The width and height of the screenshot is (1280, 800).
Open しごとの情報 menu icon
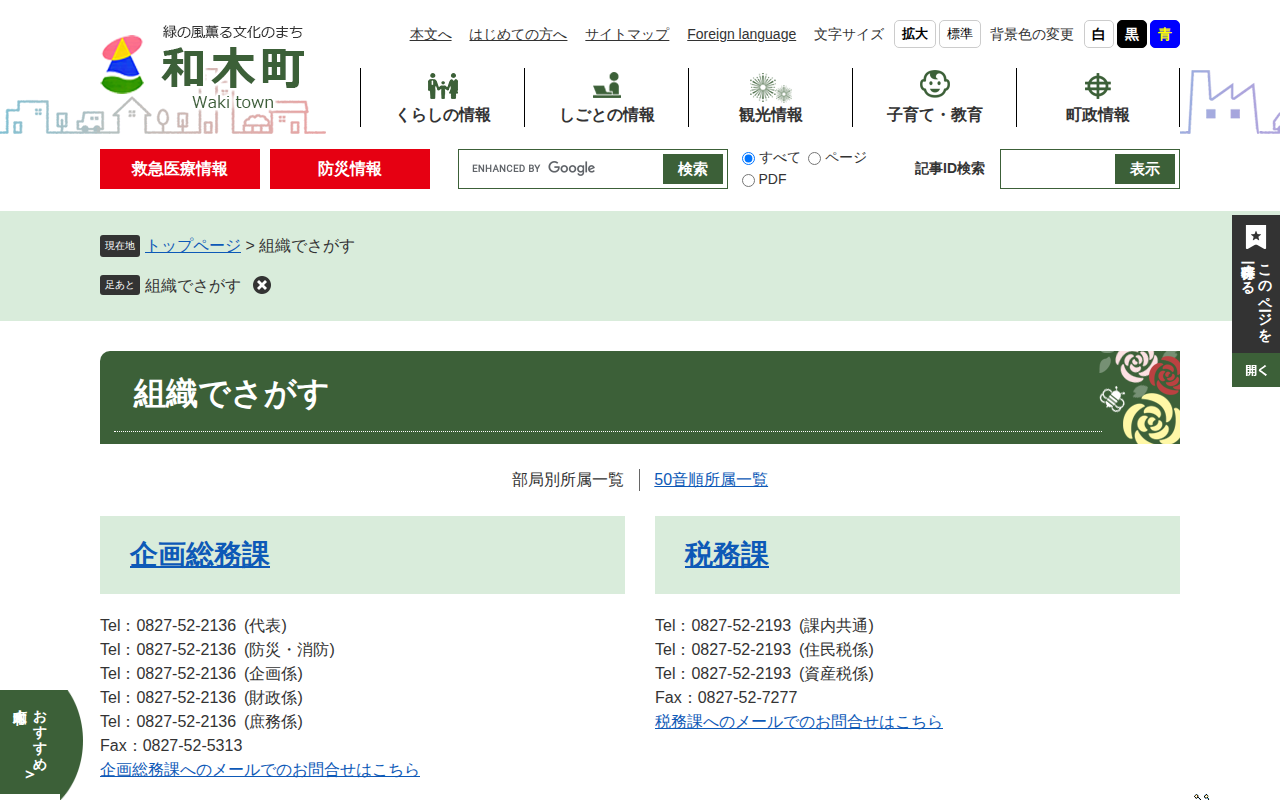point(607,86)
